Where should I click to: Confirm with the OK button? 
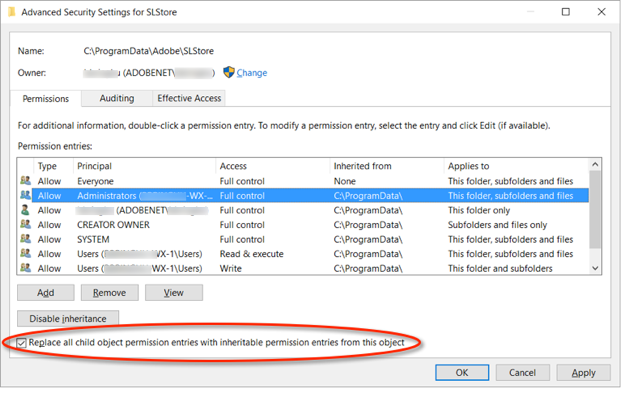[x=462, y=373]
